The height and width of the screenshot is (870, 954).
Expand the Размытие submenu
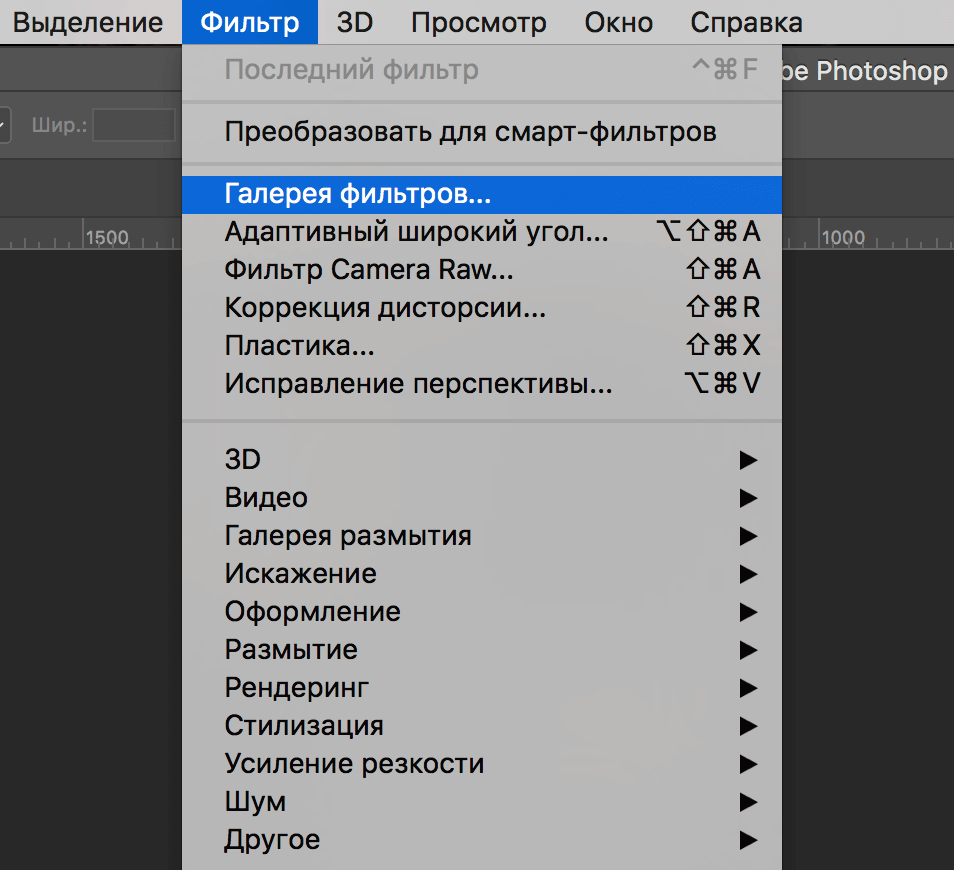pyautogui.click(x=290, y=649)
